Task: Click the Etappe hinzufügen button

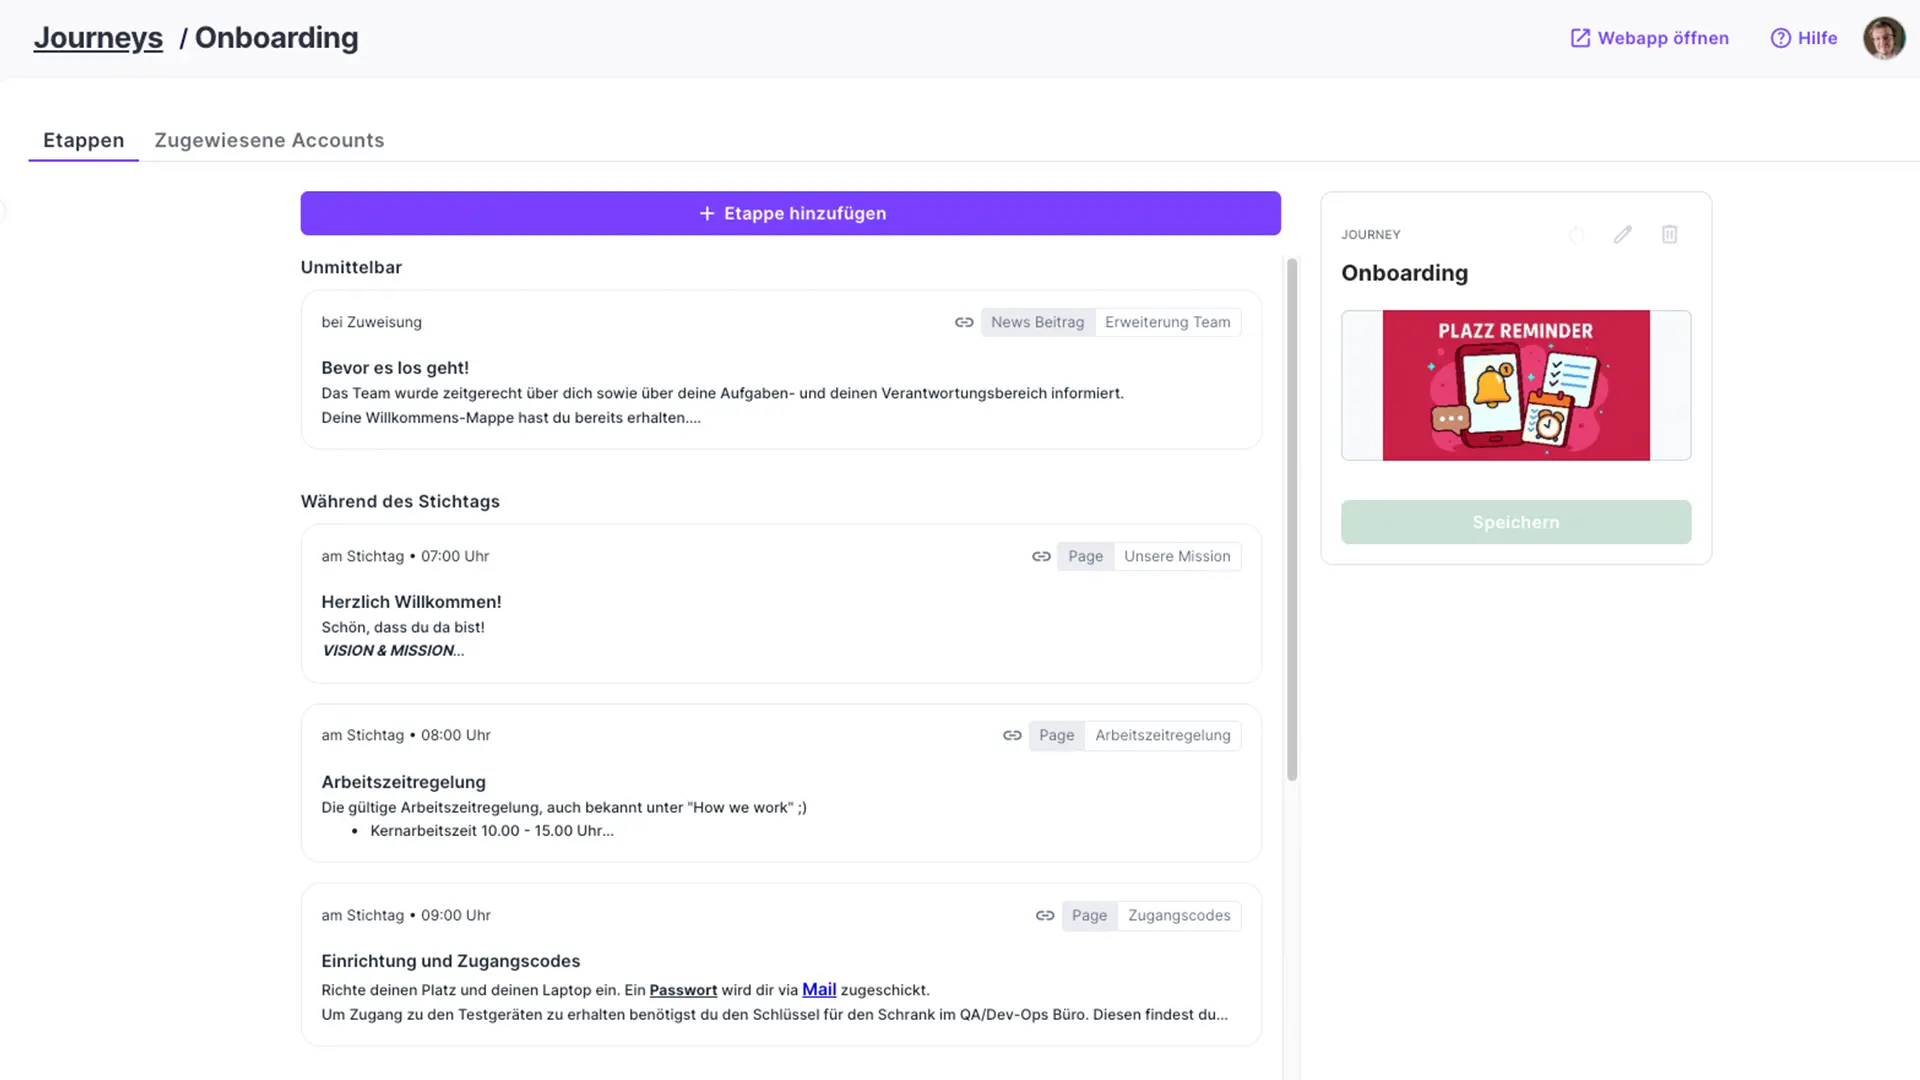Action: coord(790,213)
